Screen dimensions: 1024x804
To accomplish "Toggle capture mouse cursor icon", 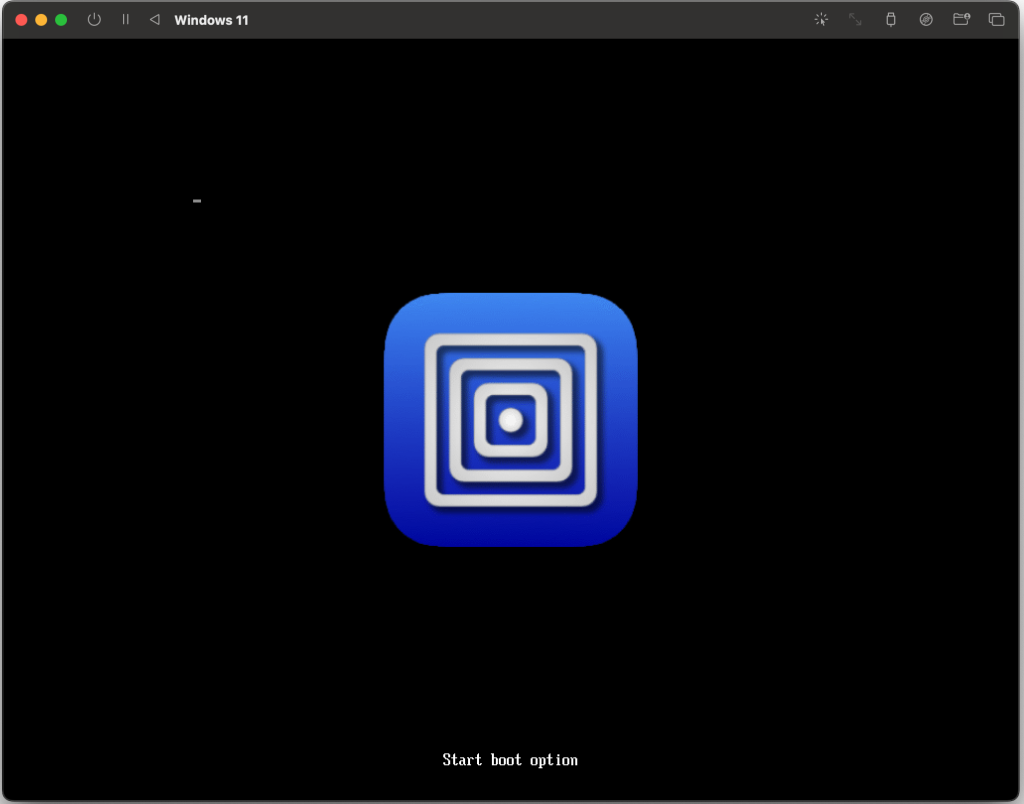I will pos(821,20).
